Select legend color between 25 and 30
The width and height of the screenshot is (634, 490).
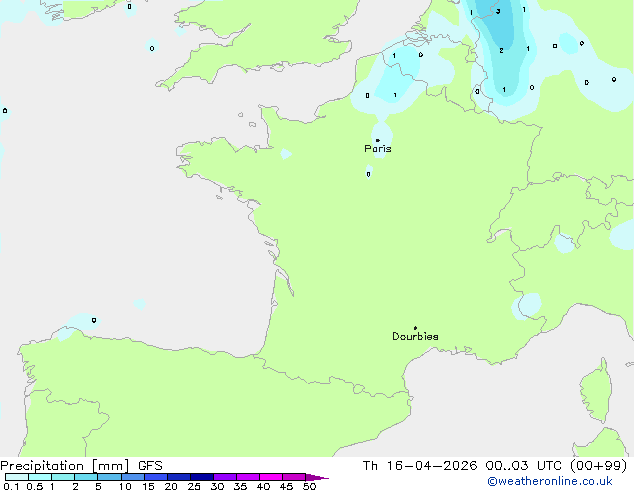point(202,477)
